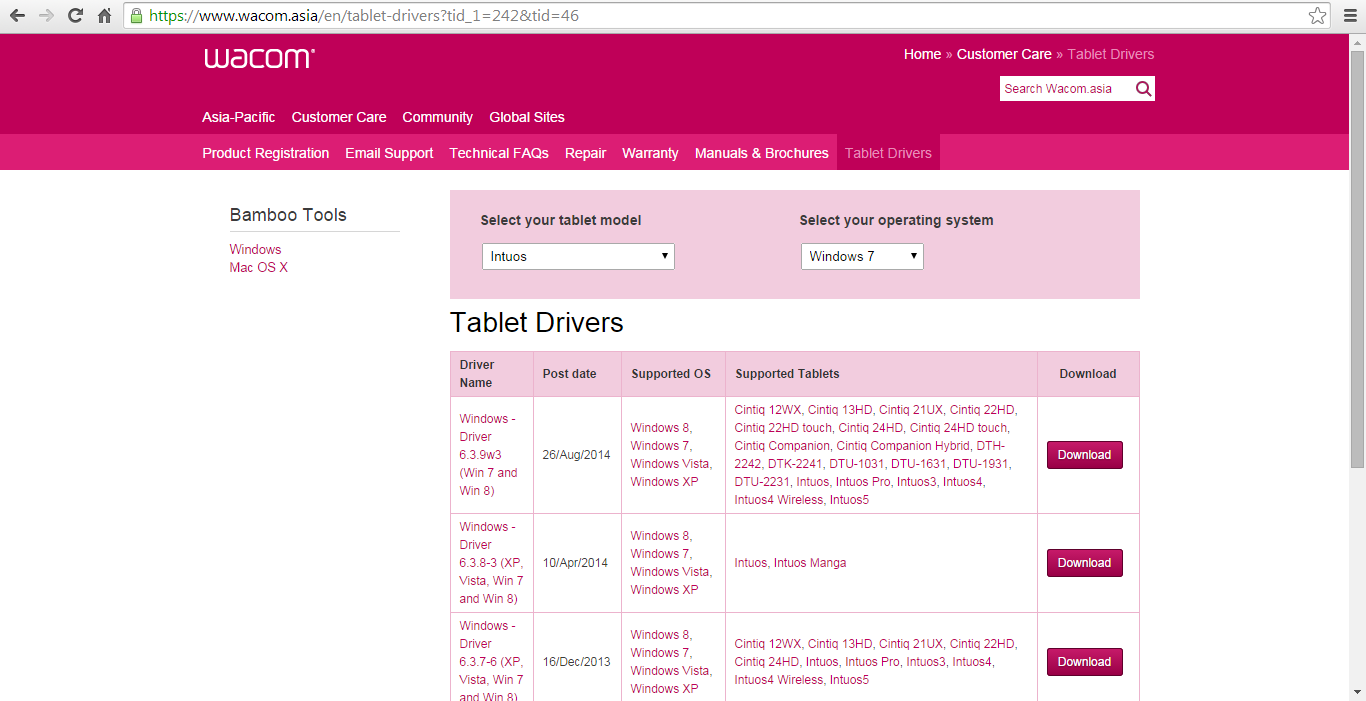
Task: Click the 16/Dec/2013 post date
Action: (577, 662)
